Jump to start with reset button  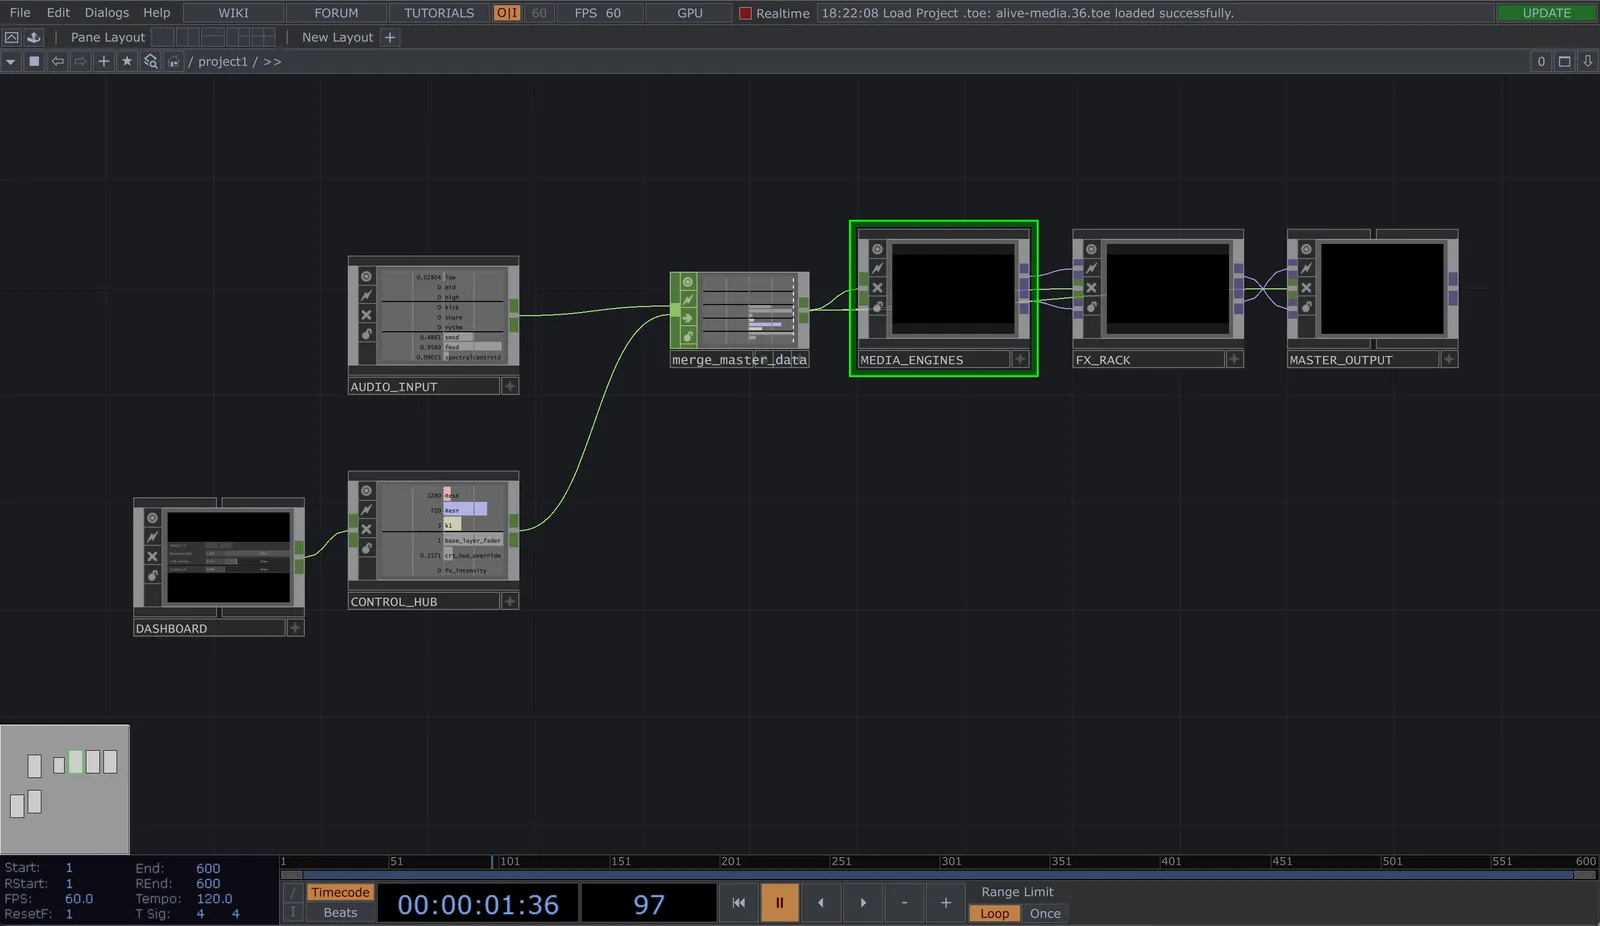[738, 903]
